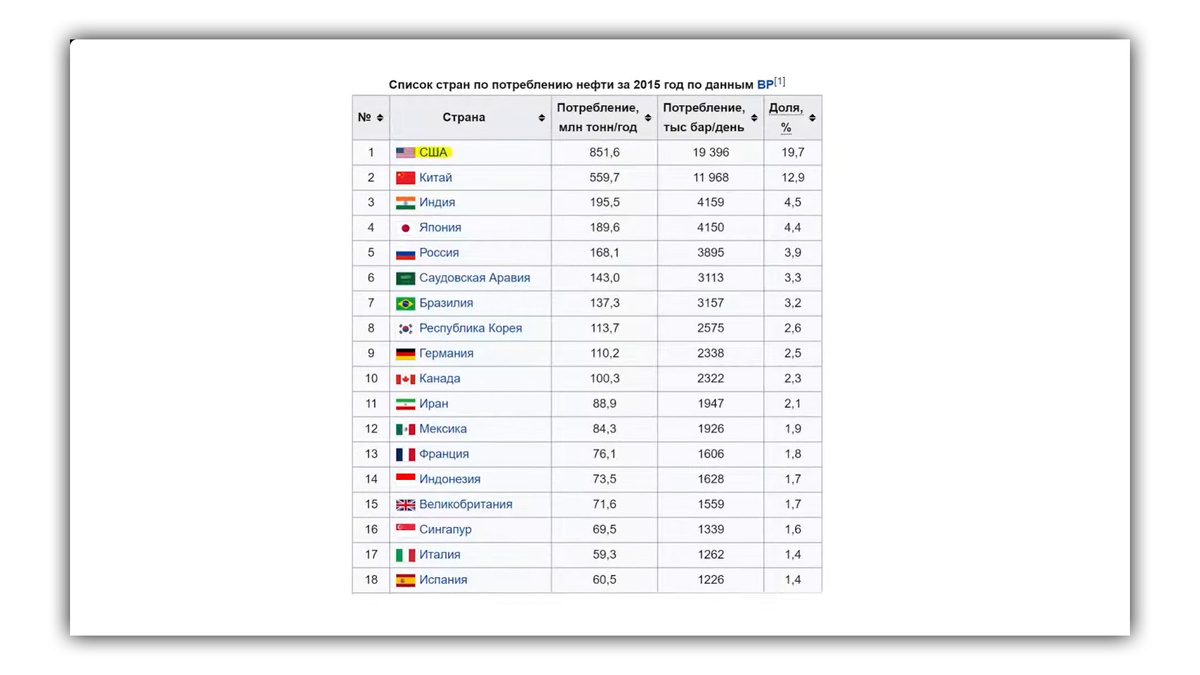Open the Испания country link
Viewport: 1200px width, 675px height.
coord(443,579)
